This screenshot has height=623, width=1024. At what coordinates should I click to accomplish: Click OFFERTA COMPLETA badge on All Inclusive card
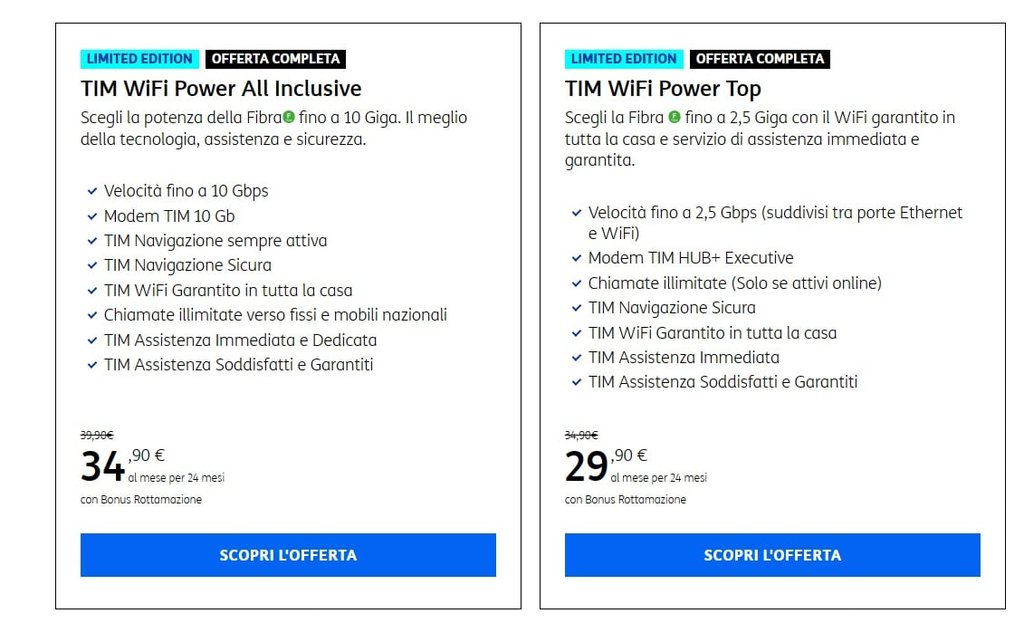click(x=275, y=59)
